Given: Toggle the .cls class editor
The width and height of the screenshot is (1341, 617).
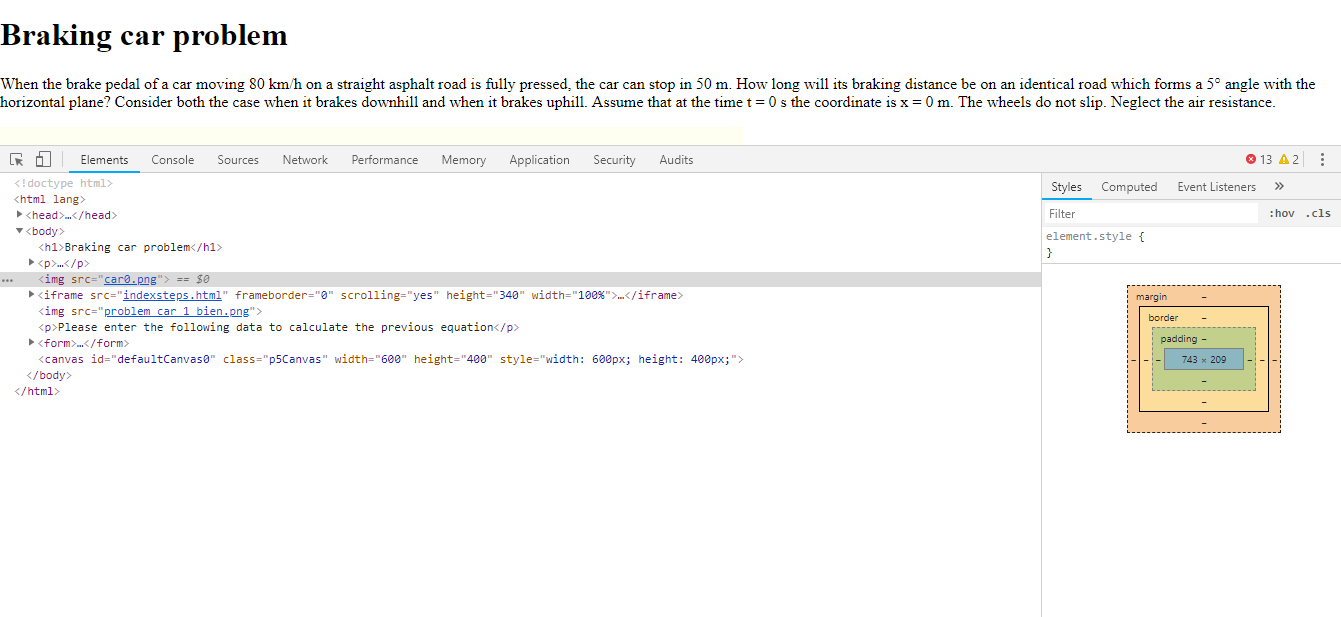Looking at the screenshot, I should point(1318,214).
